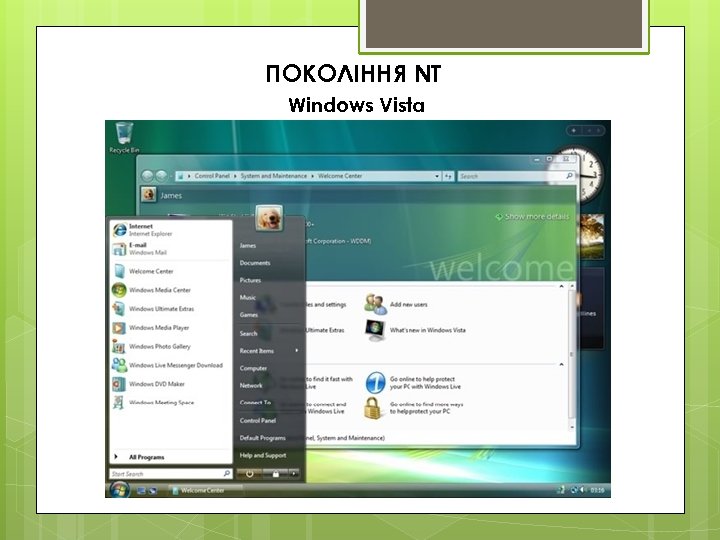Click Switch between windows quick launch icon
720x540 pixels.
coord(152,490)
